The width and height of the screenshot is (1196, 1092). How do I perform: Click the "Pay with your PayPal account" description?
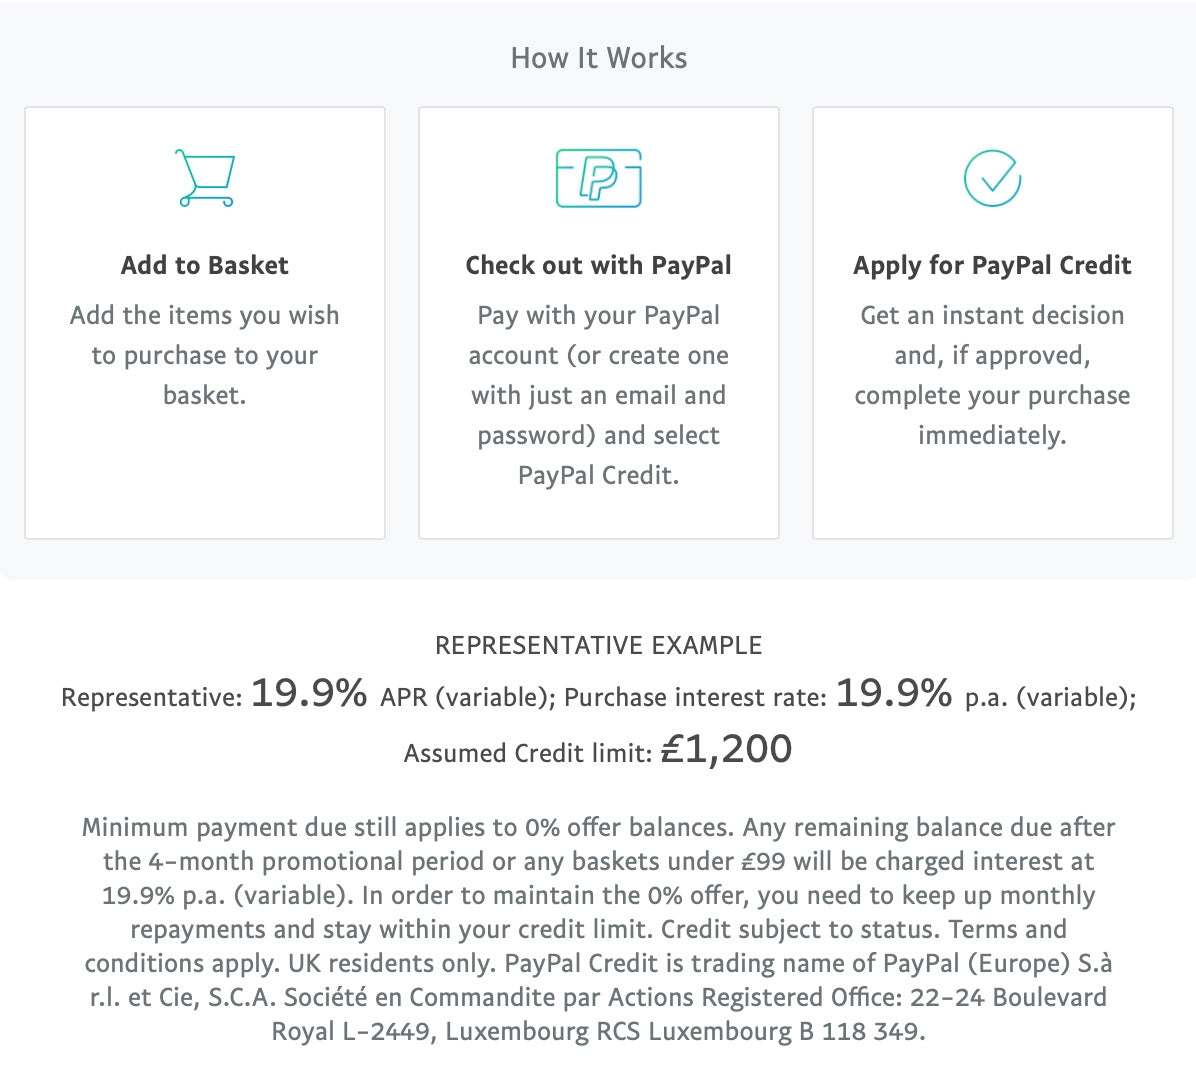pos(598,395)
